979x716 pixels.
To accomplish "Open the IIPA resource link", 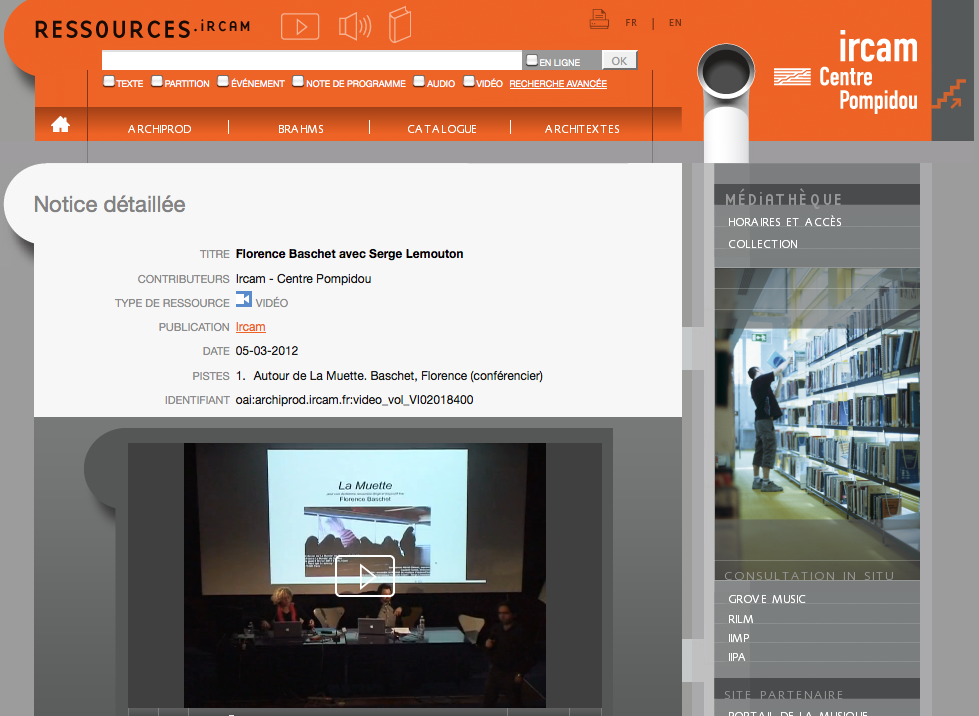I will point(737,657).
